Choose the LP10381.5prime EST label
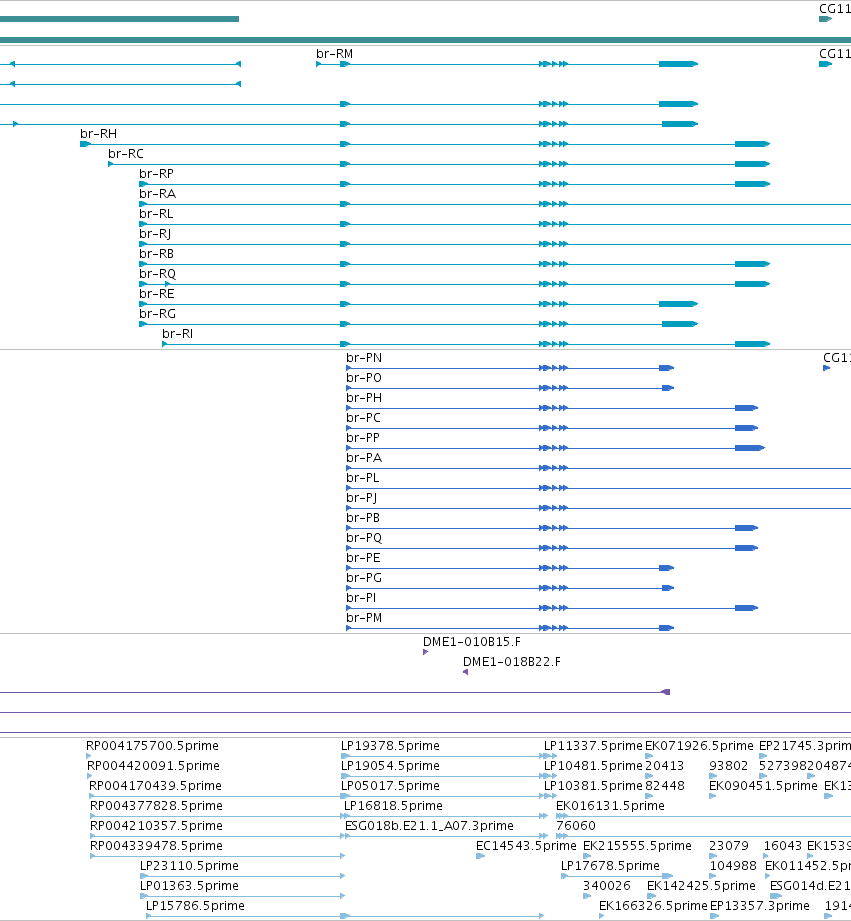The width and height of the screenshot is (851, 921). [x=593, y=786]
